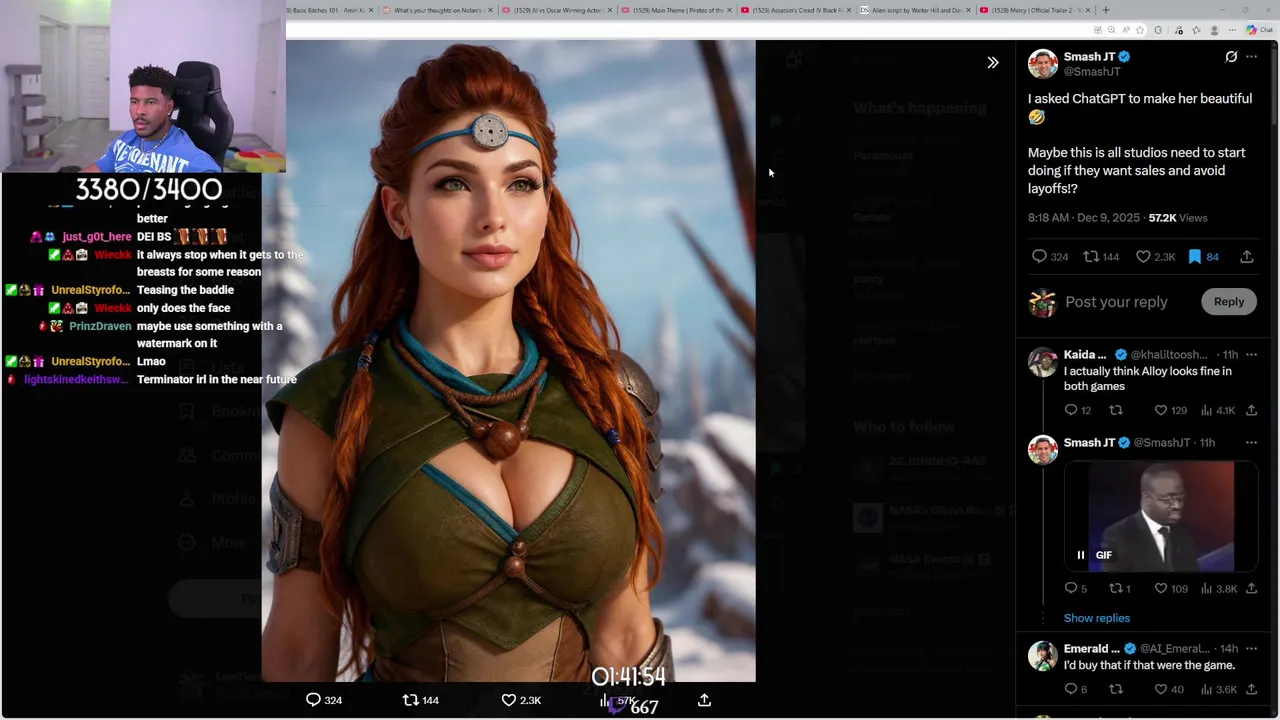Like Kaida's comment showing 129

click(1170, 410)
